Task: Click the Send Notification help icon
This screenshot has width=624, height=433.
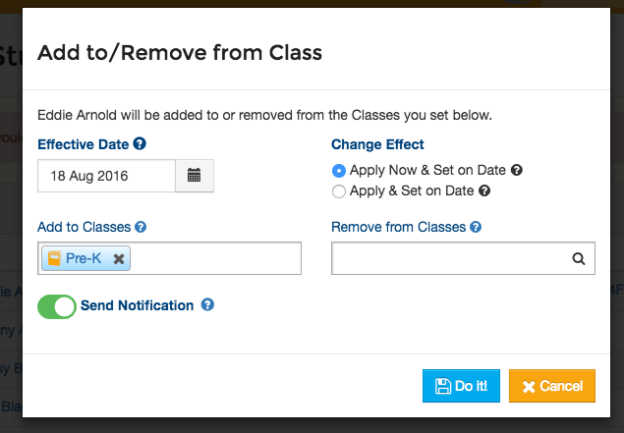Action: (x=207, y=305)
